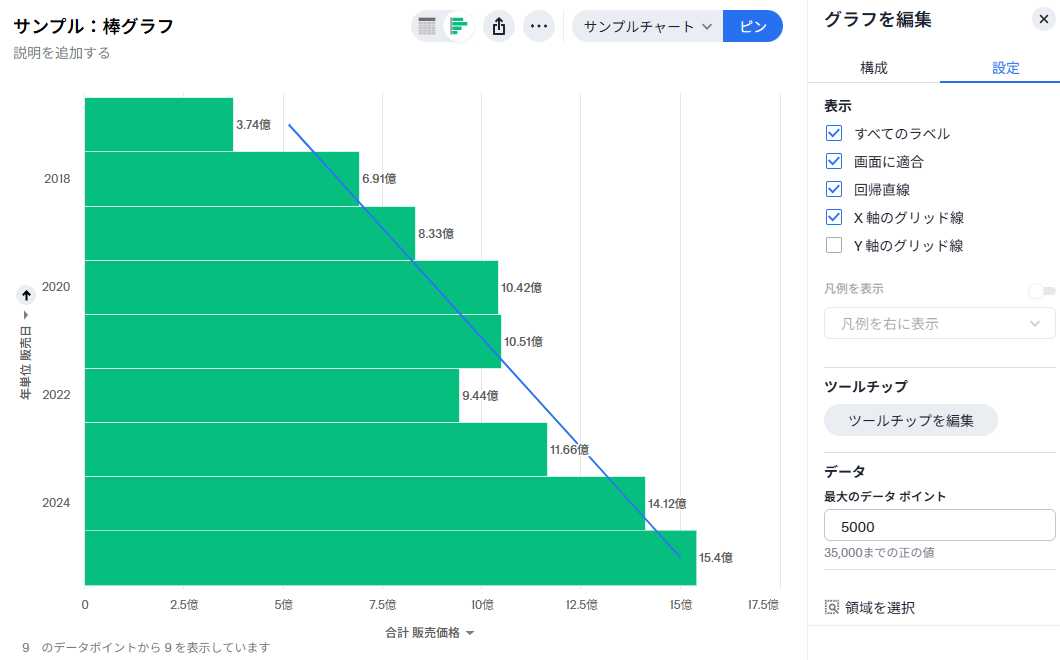This screenshot has height=660, width=1060.
Task: Click 説明を追加する text
Action: pos(62,53)
